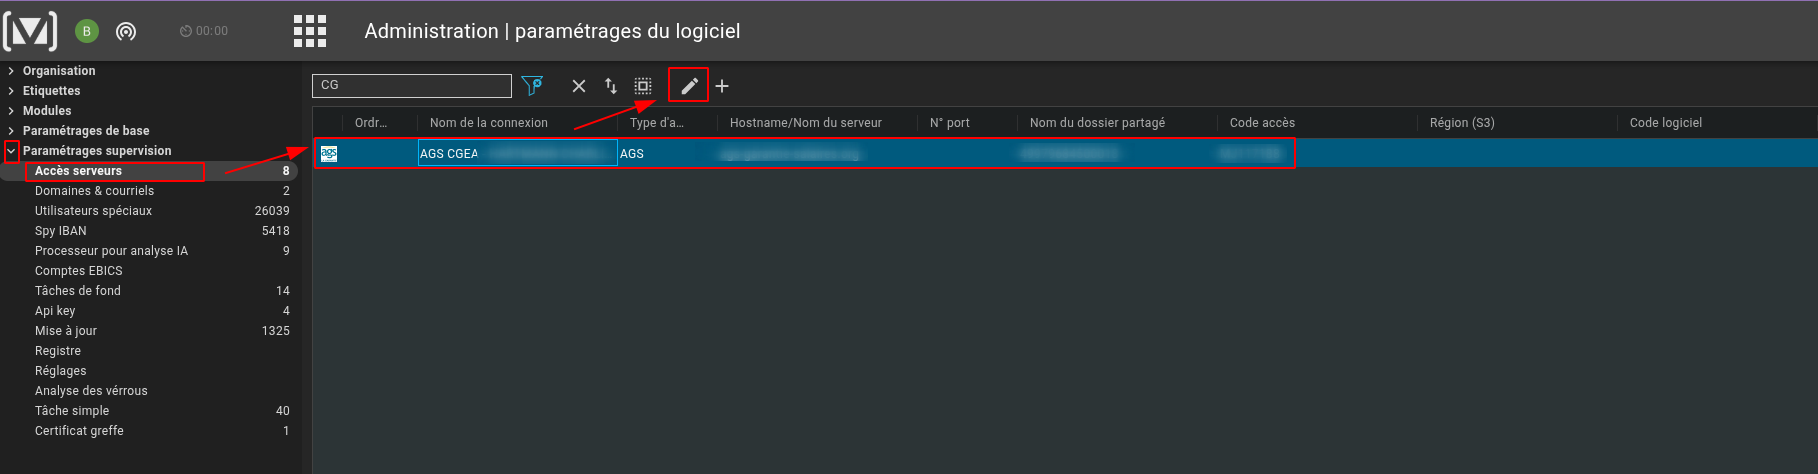The image size is (1818, 474).
Task: Click the broadcast signal icon
Action: click(126, 31)
